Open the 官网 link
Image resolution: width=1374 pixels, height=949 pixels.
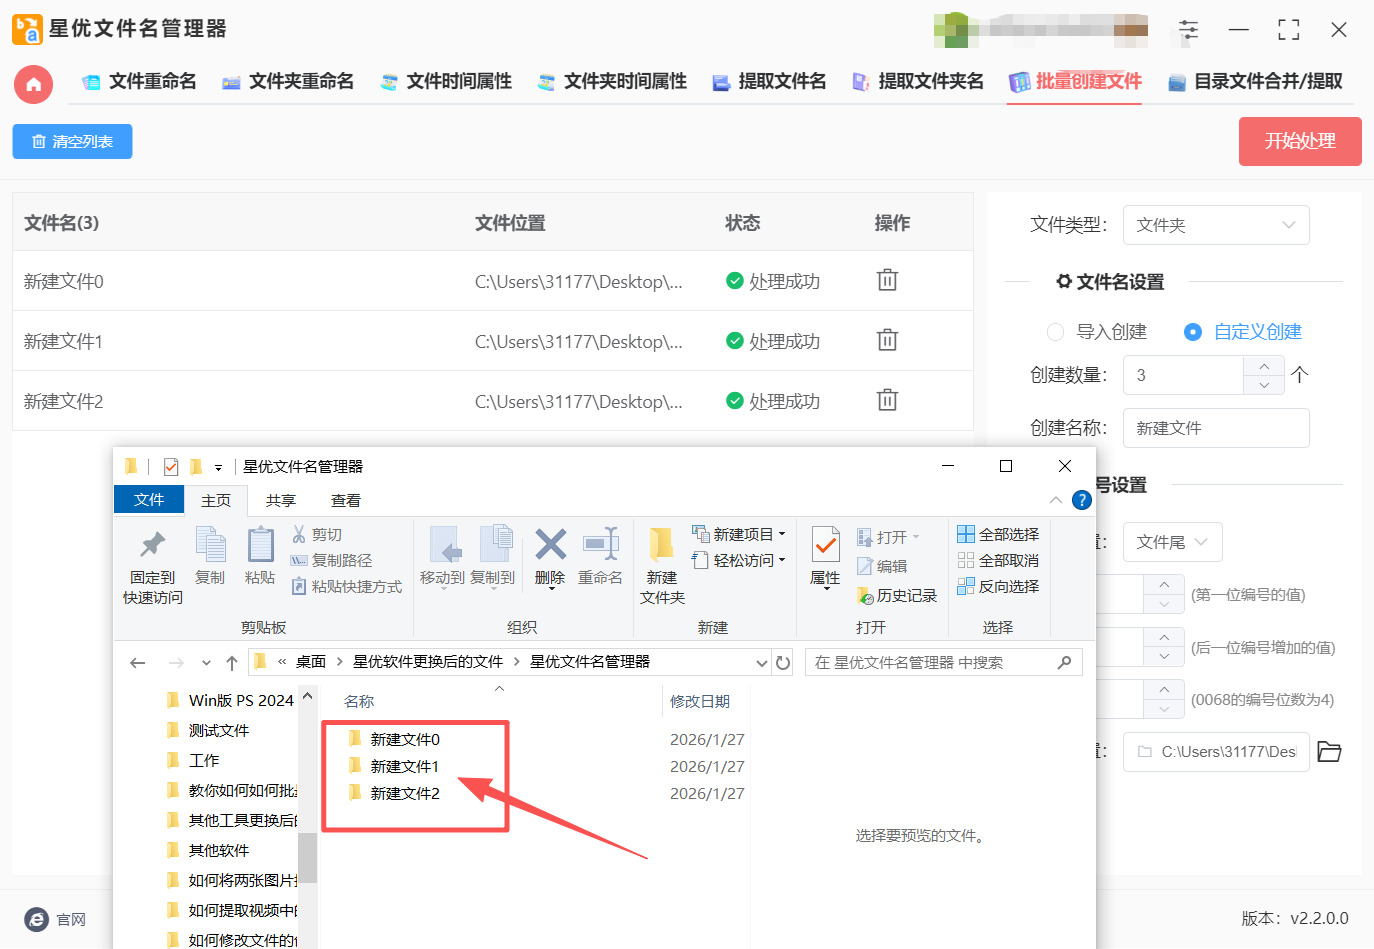point(56,919)
